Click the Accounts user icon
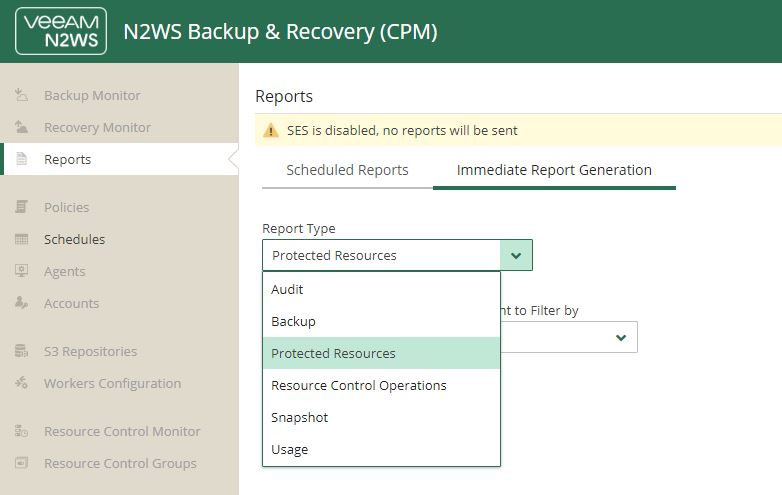 tap(21, 303)
